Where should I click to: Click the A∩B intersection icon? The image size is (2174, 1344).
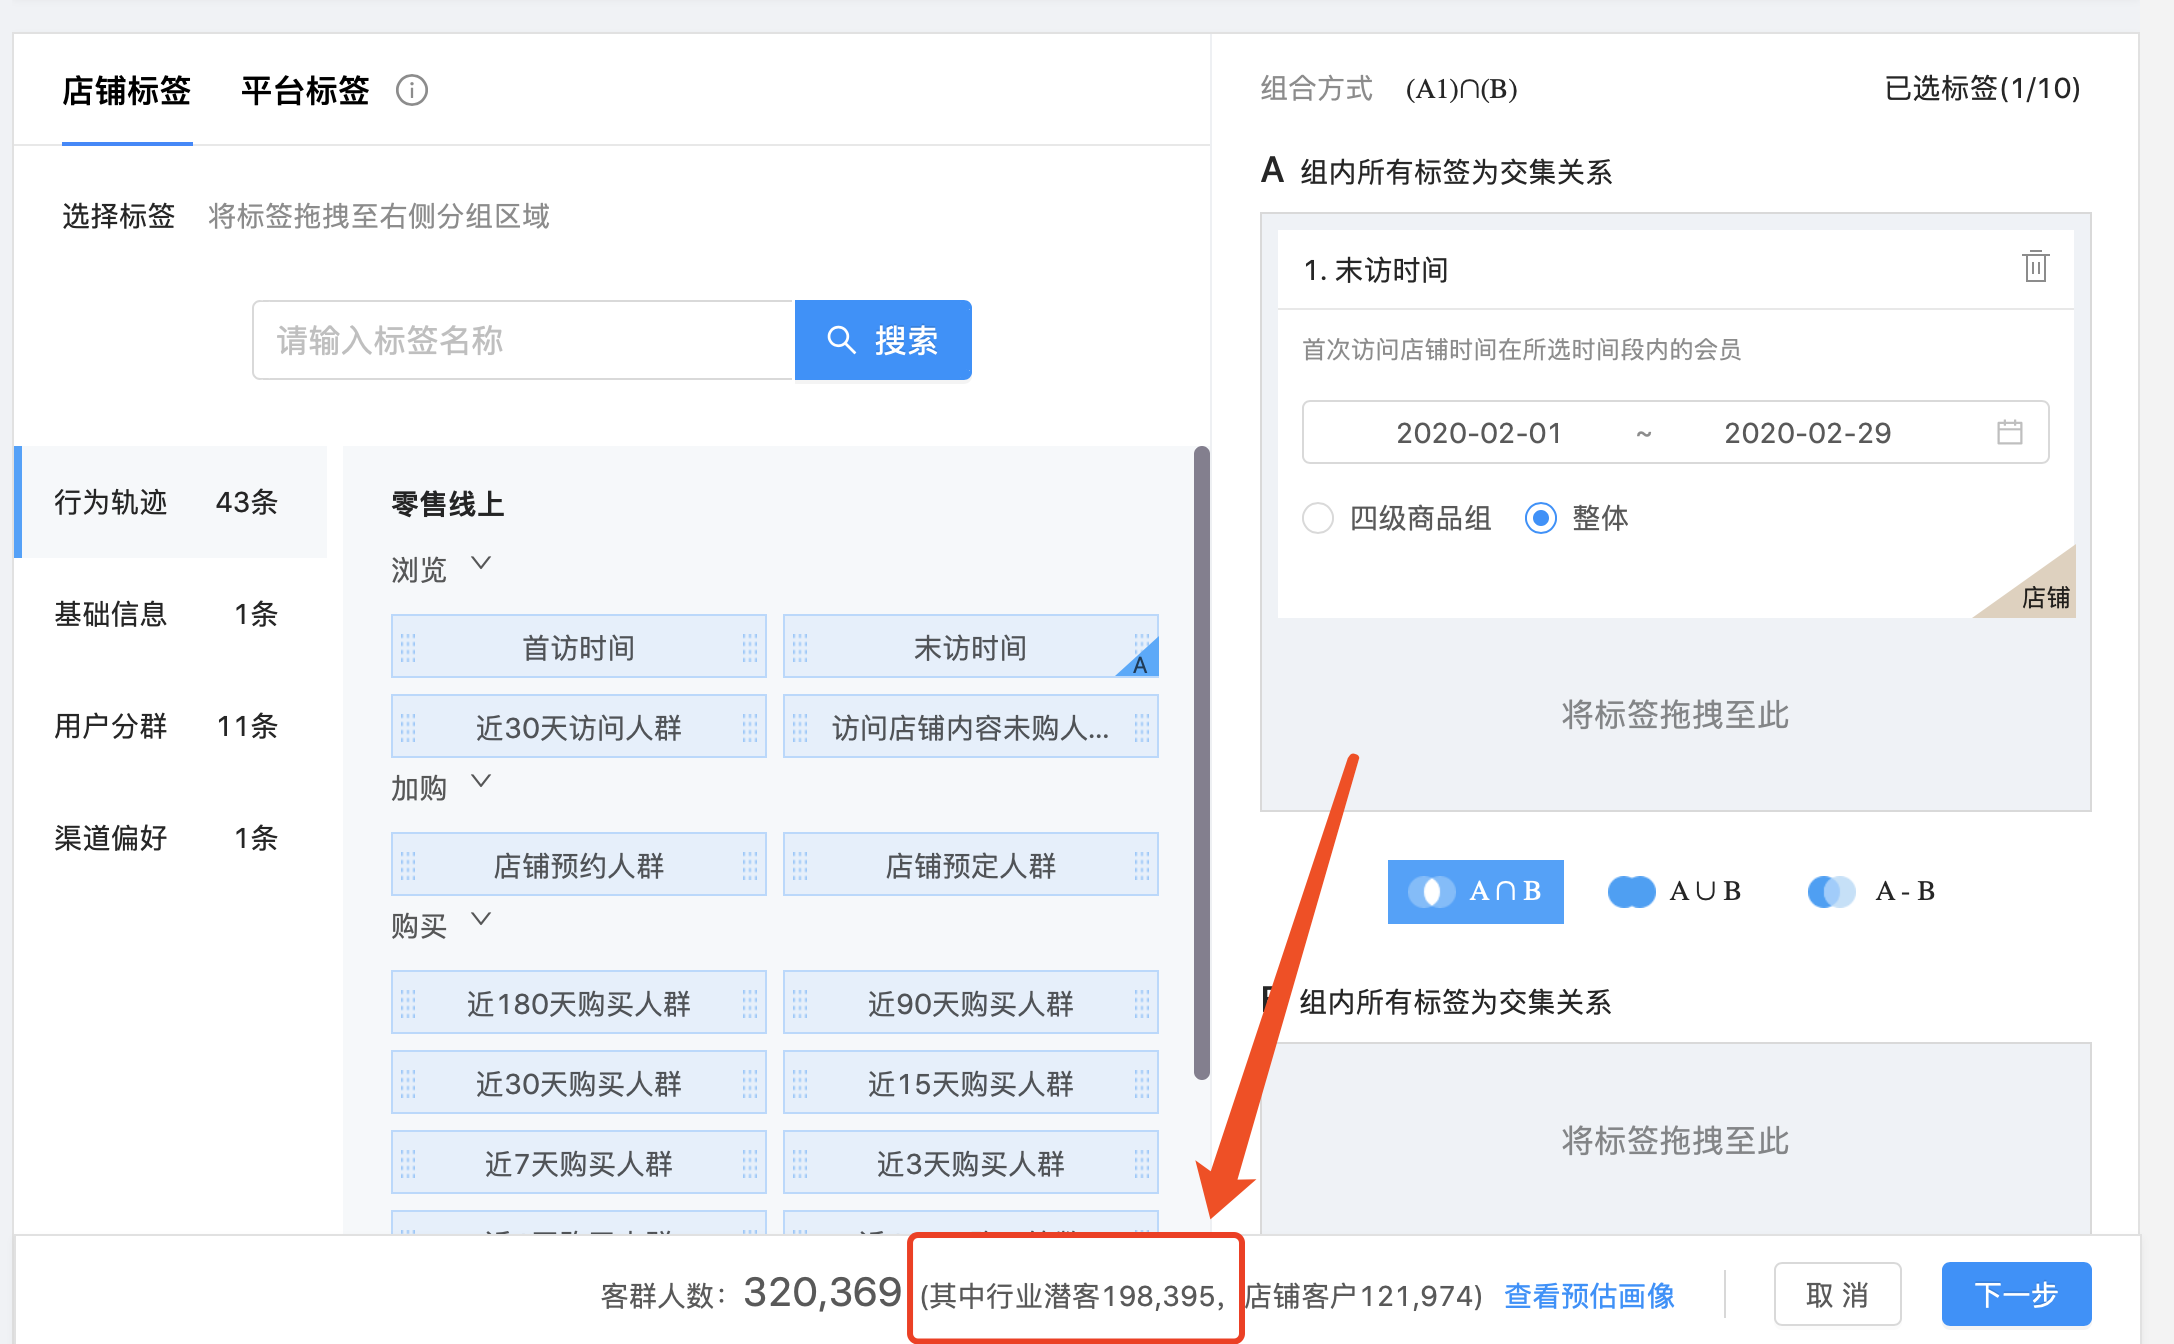1431,891
